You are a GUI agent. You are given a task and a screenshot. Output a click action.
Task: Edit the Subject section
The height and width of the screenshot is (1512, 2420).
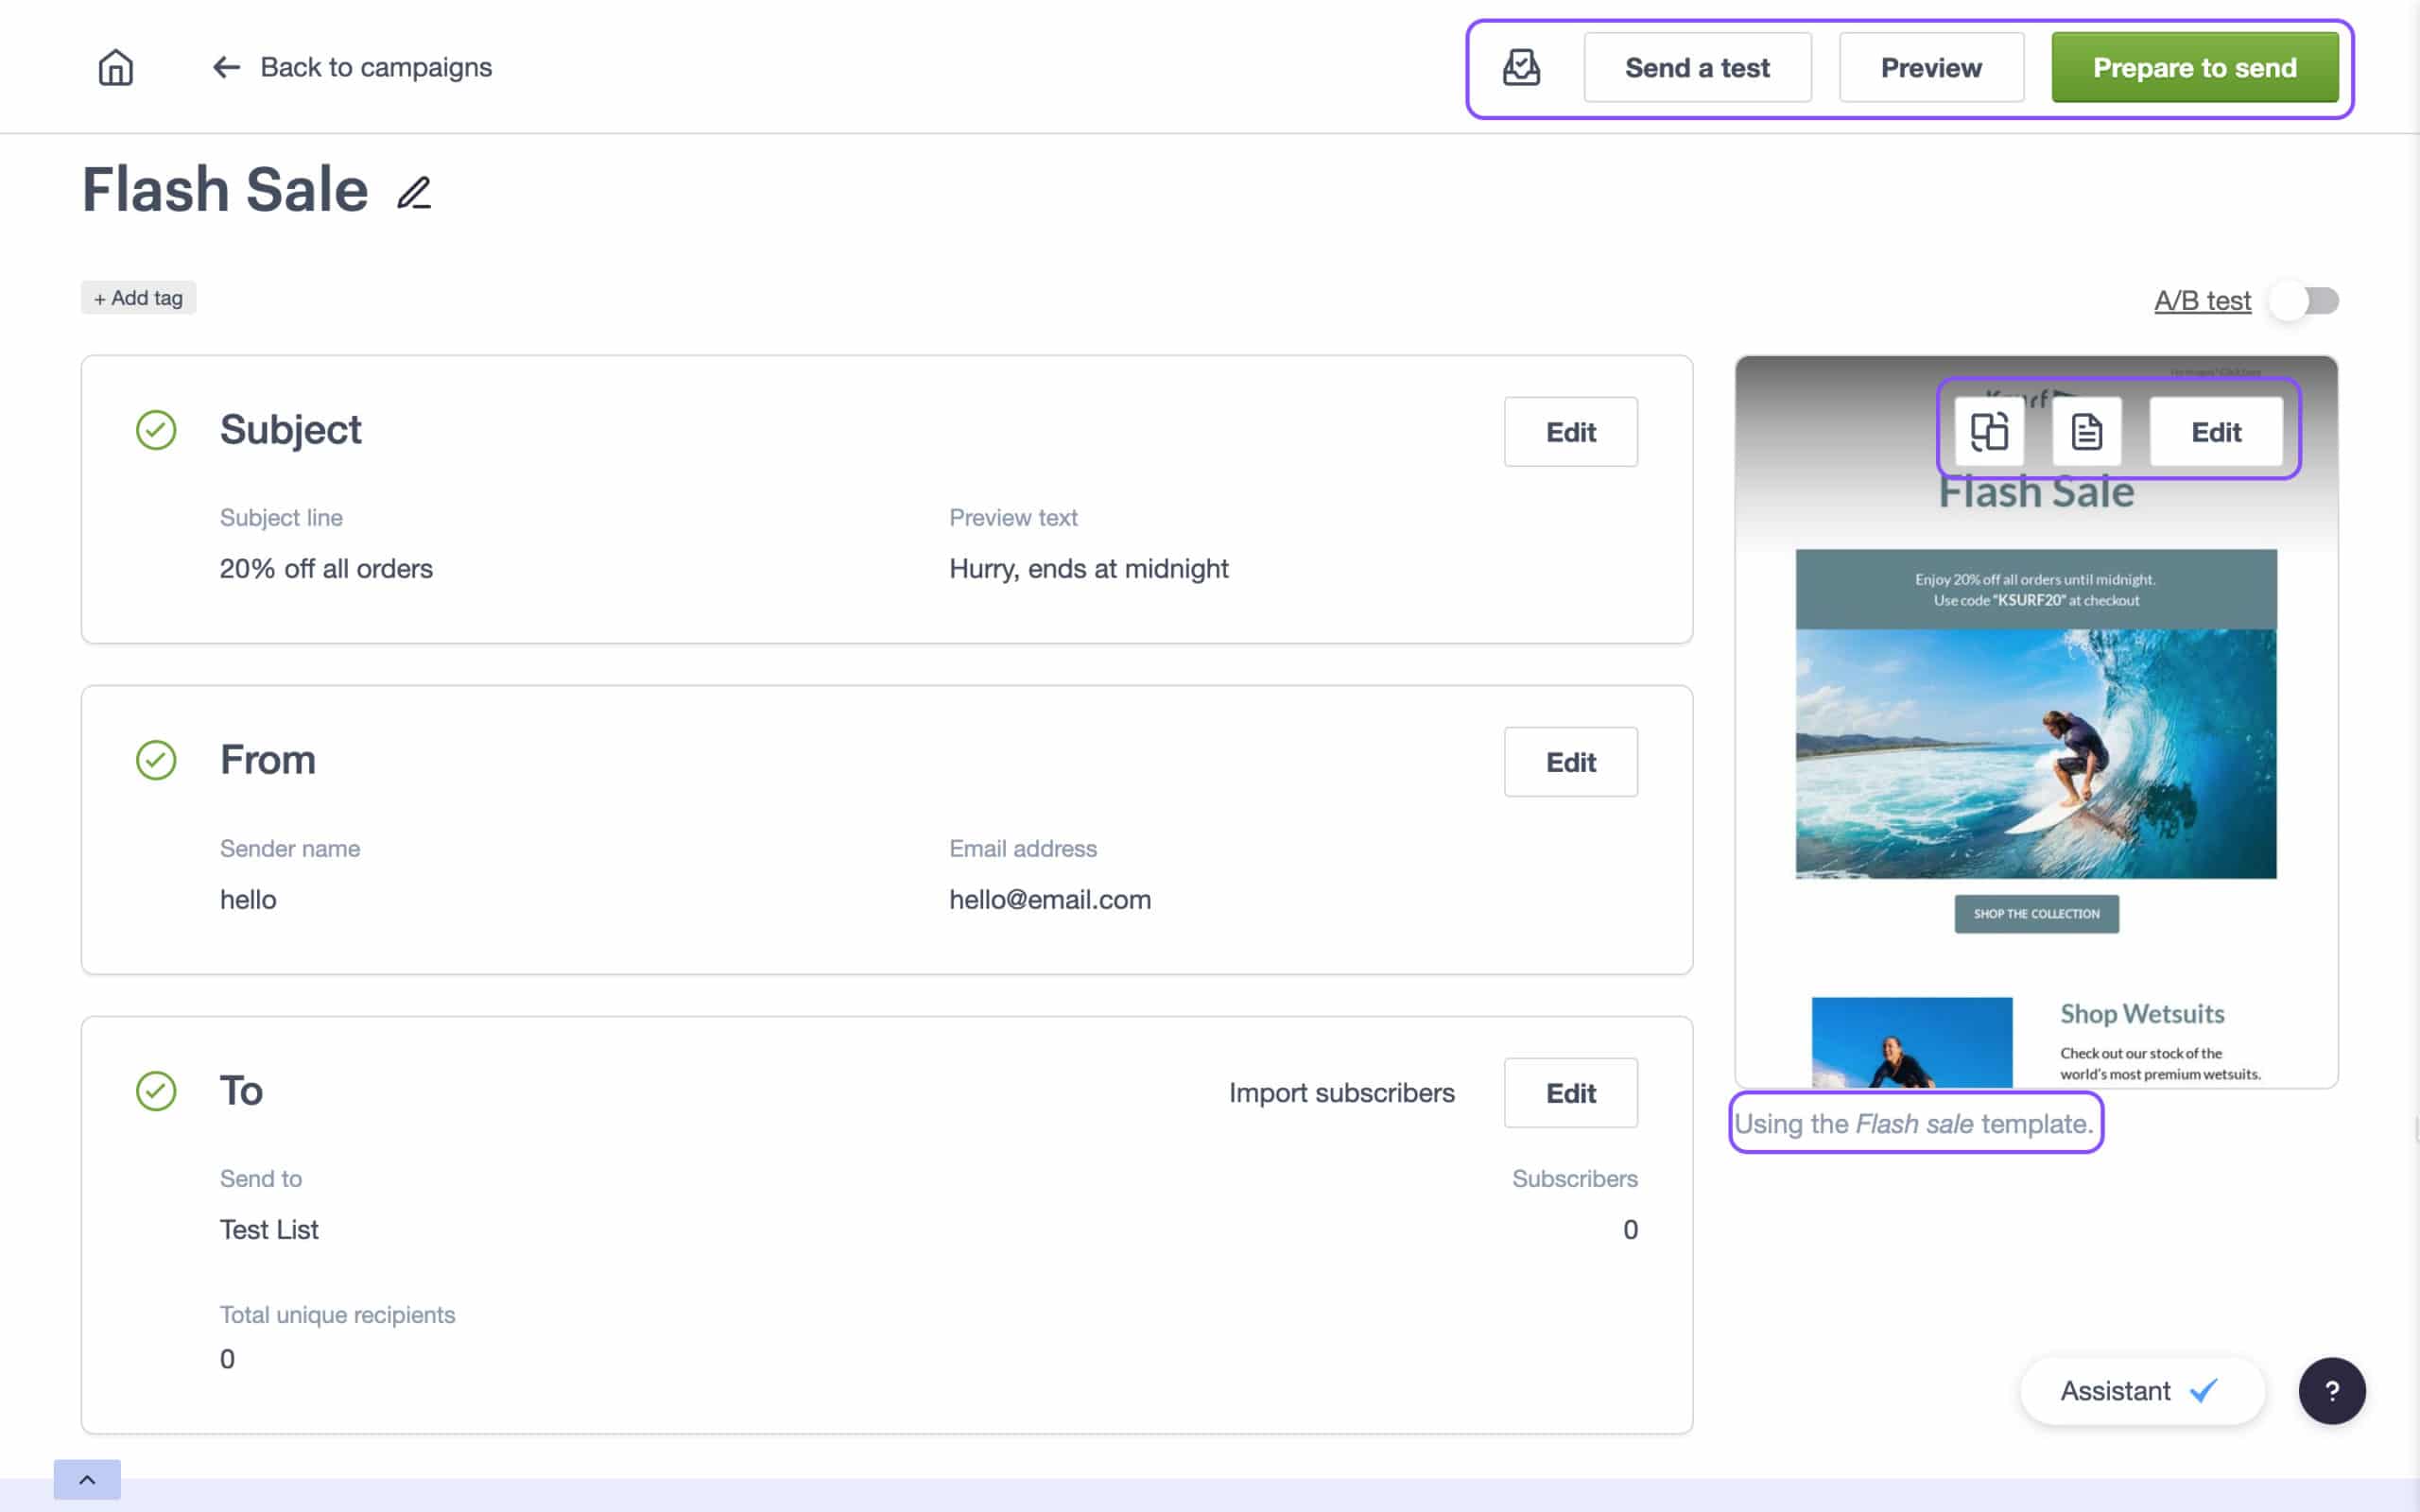pyautogui.click(x=1570, y=431)
